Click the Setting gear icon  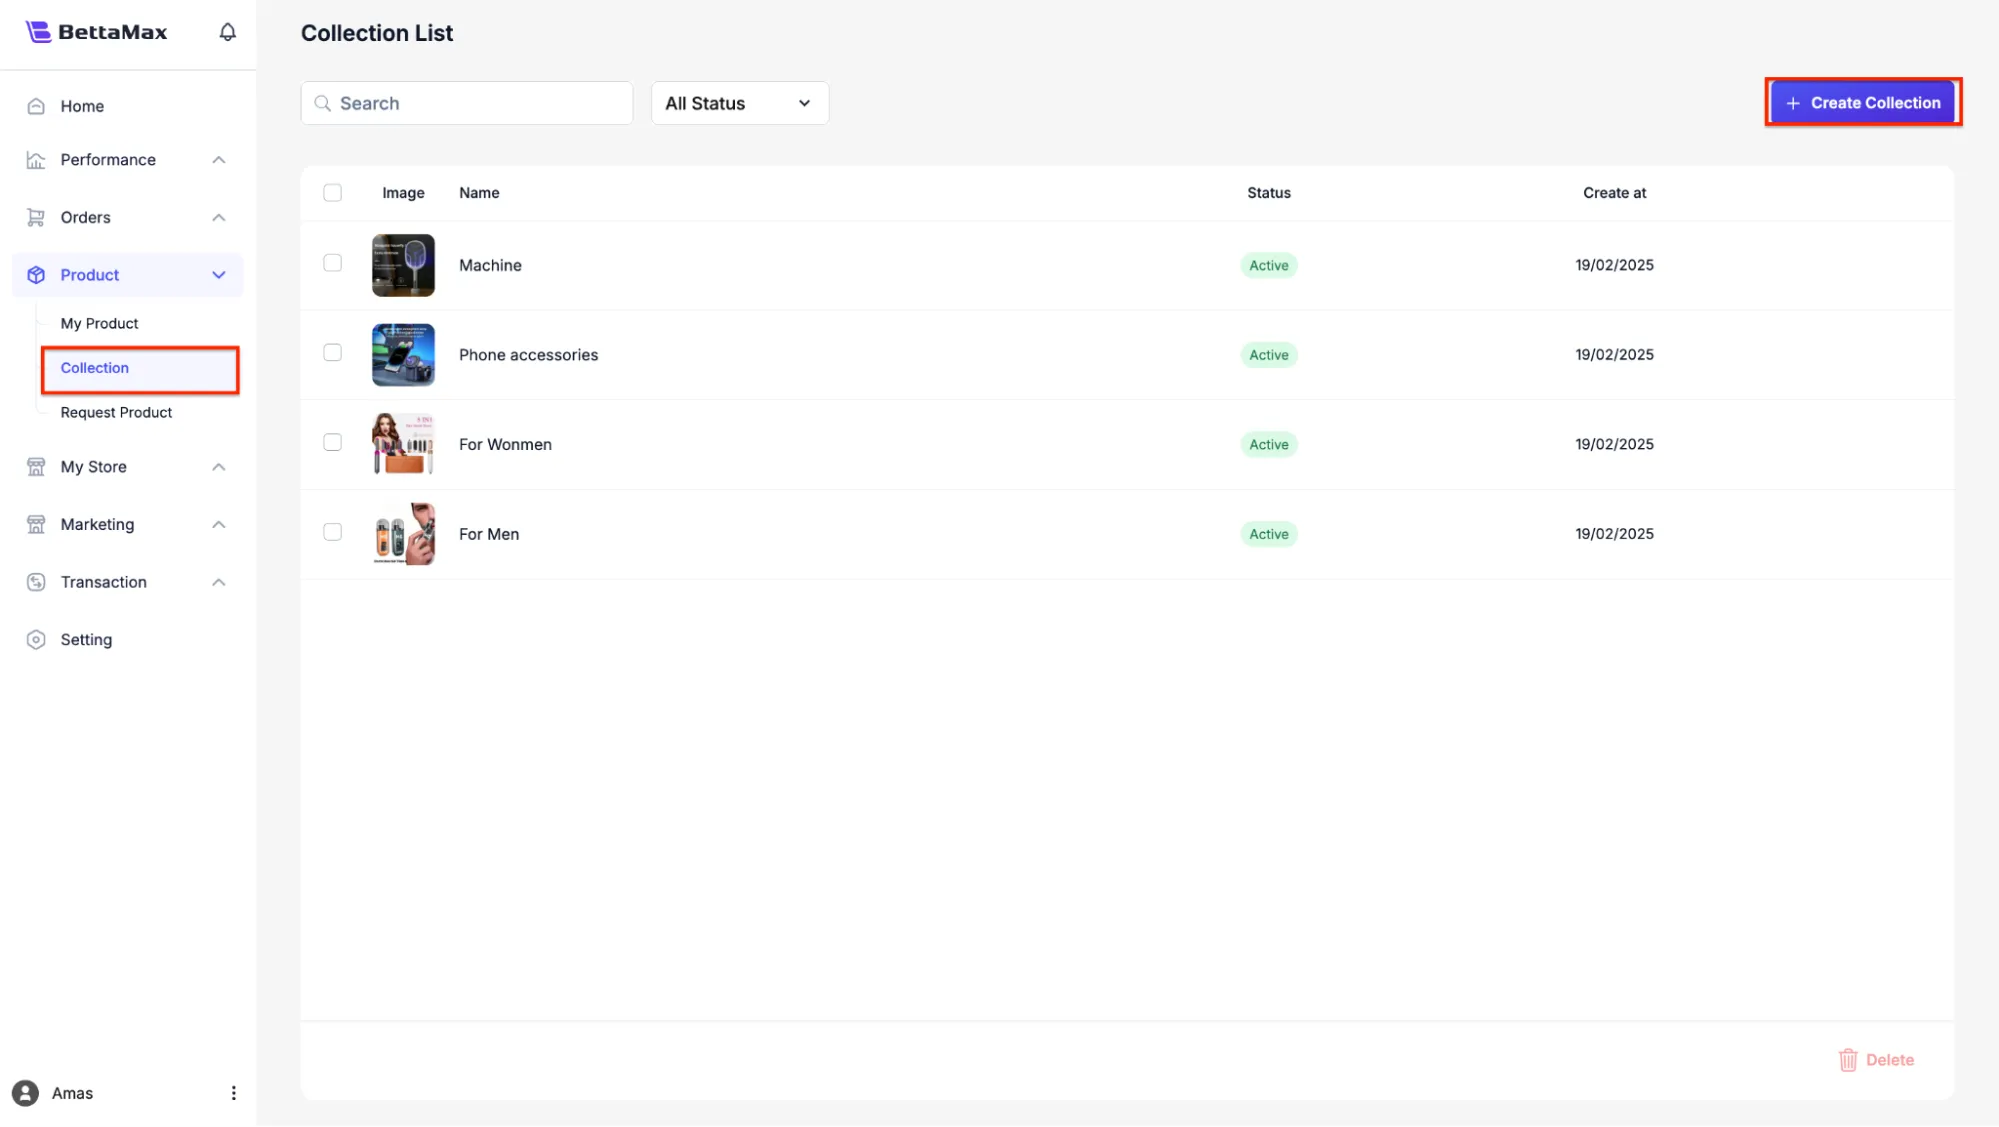(36, 640)
